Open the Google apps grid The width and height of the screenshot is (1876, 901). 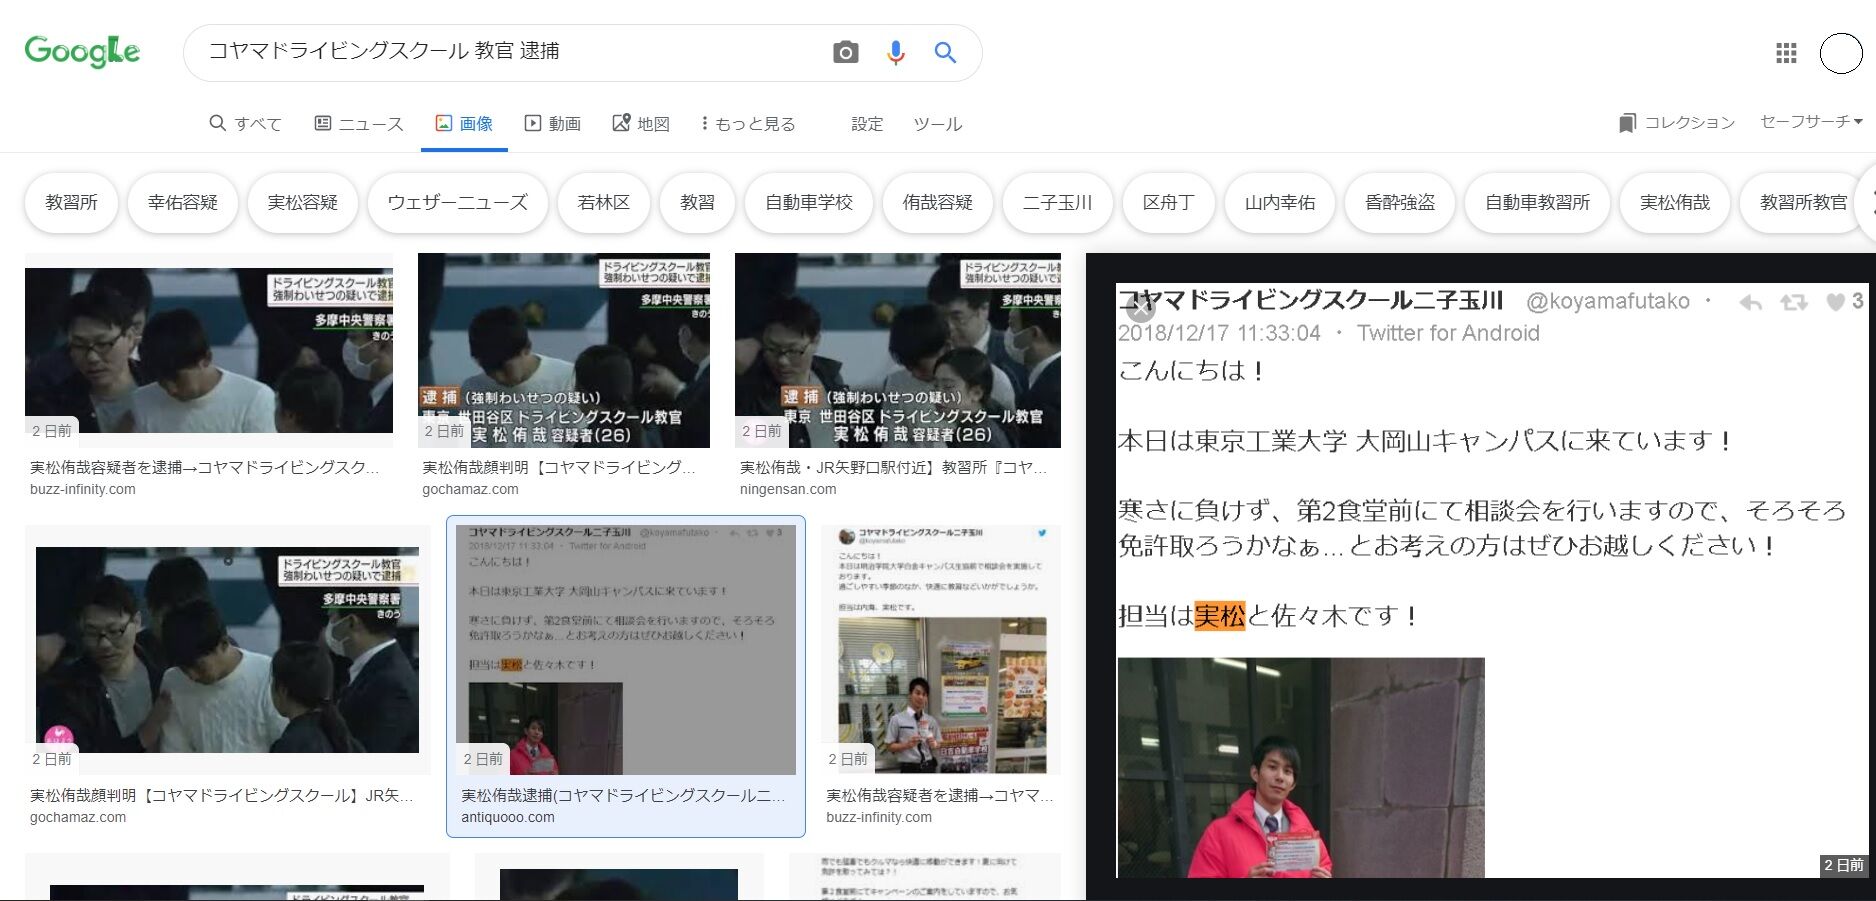[1786, 53]
